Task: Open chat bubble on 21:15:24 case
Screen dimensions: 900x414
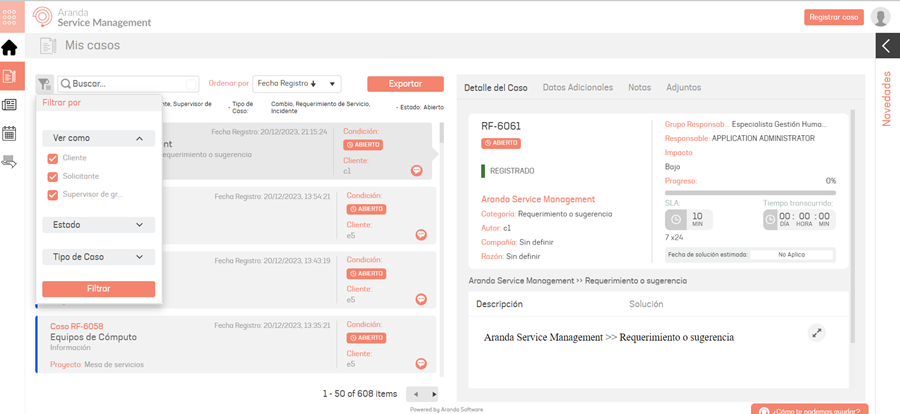Action: [x=417, y=171]
